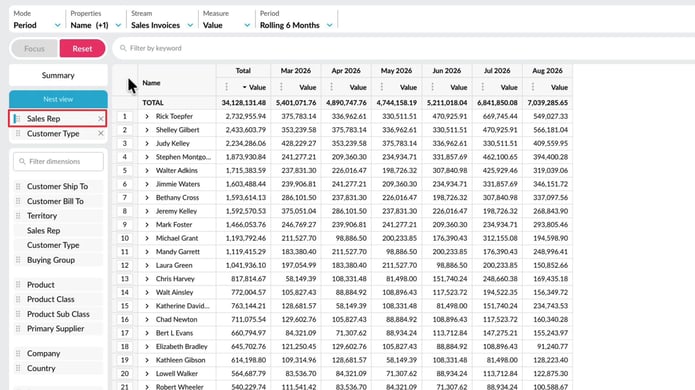The image size is (695, 390).
Task: Remove Customer Type from the nest view
Action: pos(101,133)
